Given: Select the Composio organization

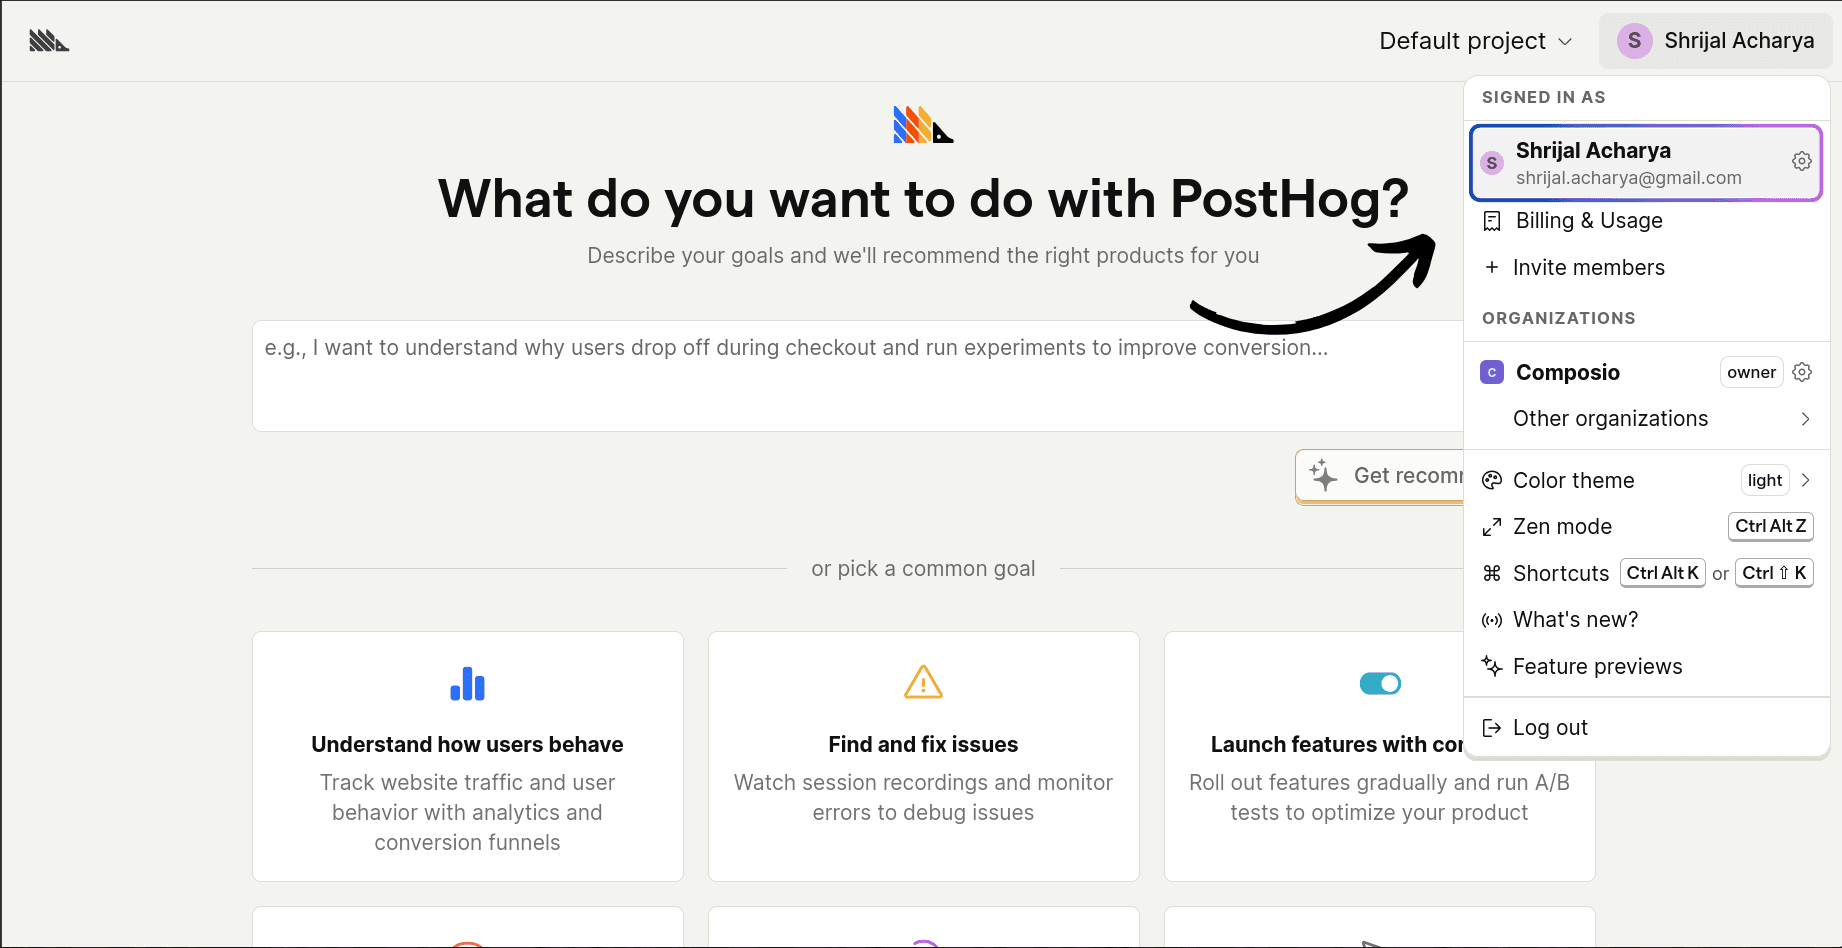Looking at the screenshot, I should [1646, 372].
